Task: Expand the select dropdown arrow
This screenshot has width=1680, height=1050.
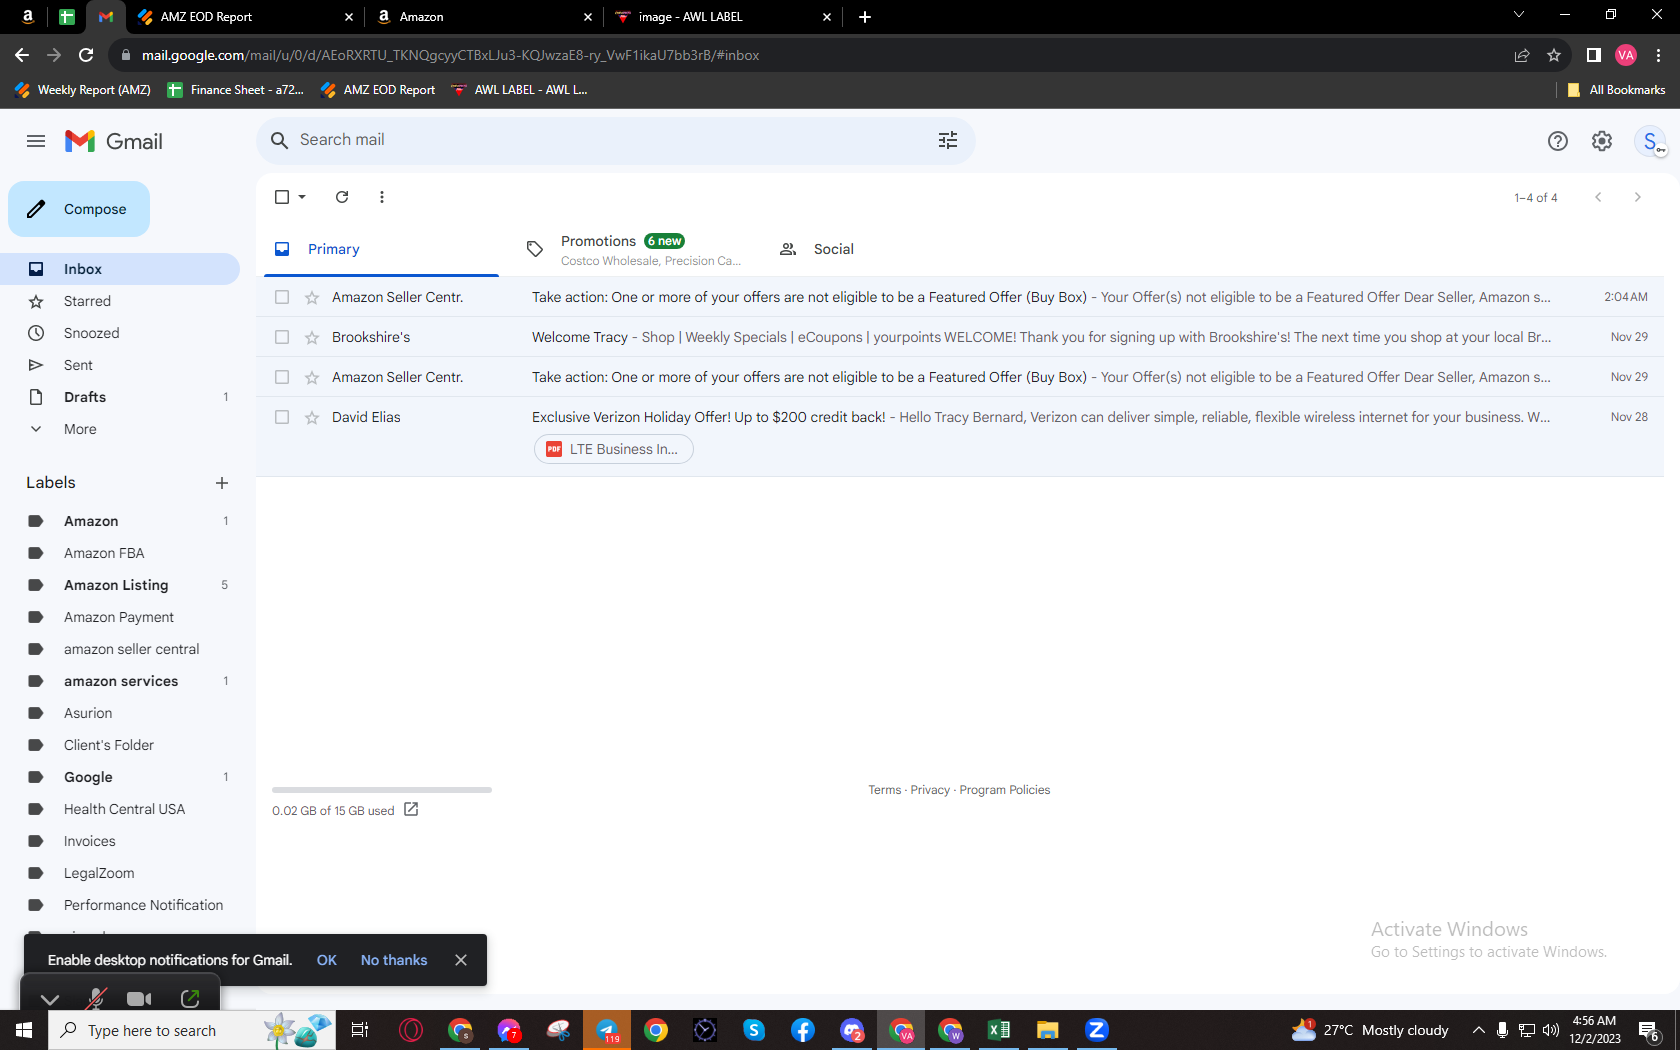Action: (302, 197)
